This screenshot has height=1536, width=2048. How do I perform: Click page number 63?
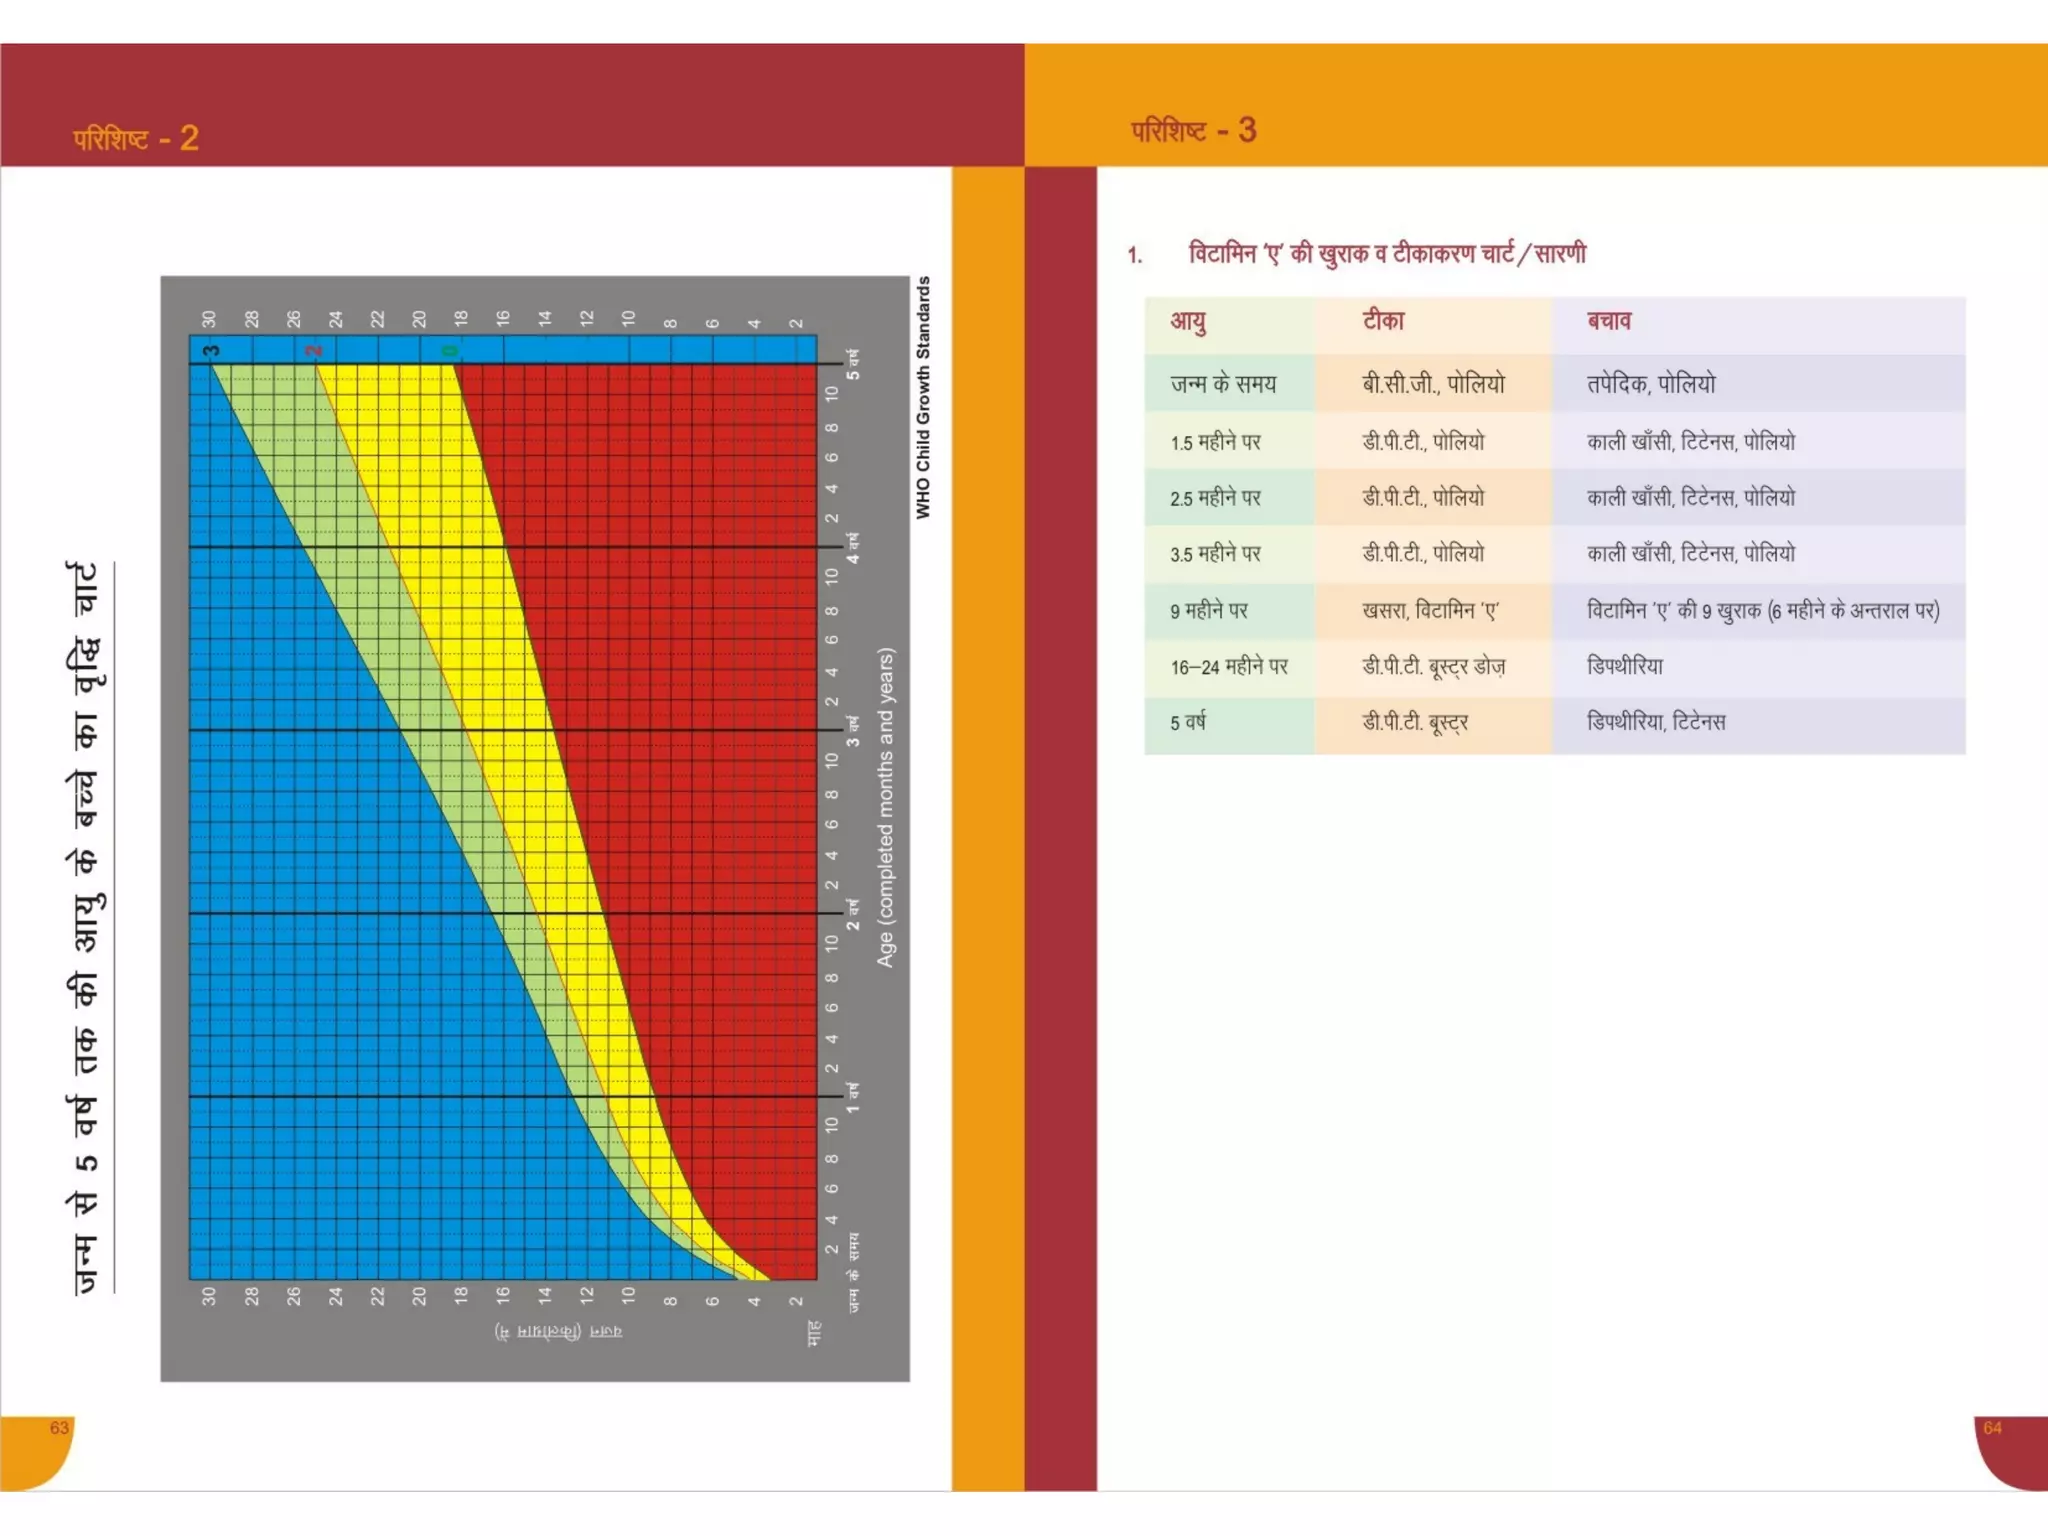pos(59,1428)
